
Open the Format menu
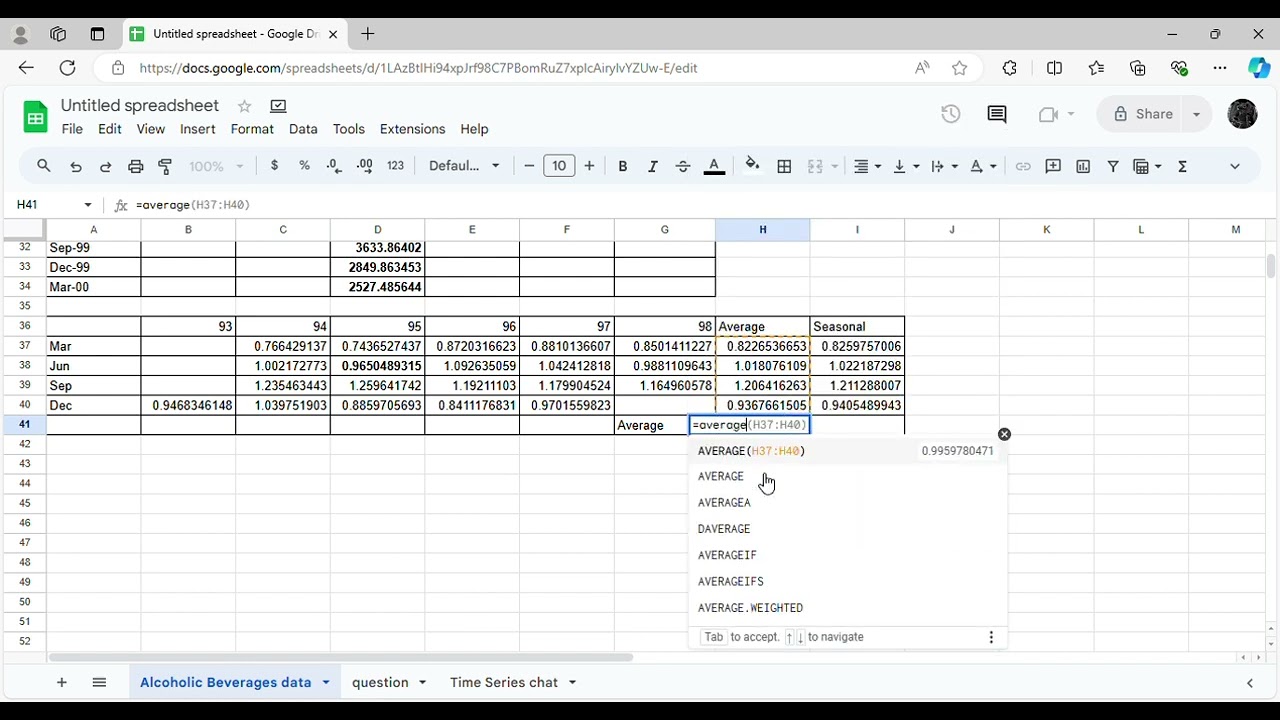pos(252,129)
